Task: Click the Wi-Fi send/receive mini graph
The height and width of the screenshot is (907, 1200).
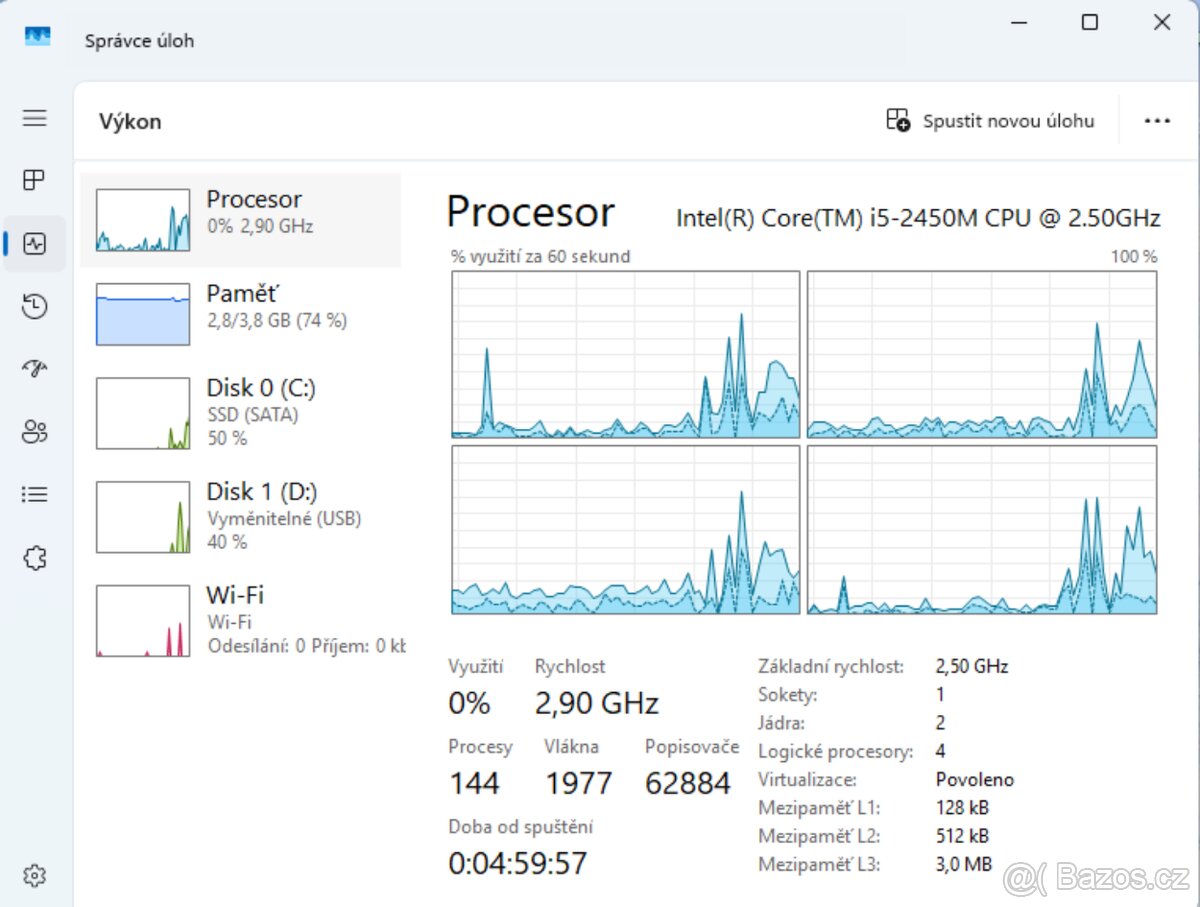Action: tap(141, 619)
